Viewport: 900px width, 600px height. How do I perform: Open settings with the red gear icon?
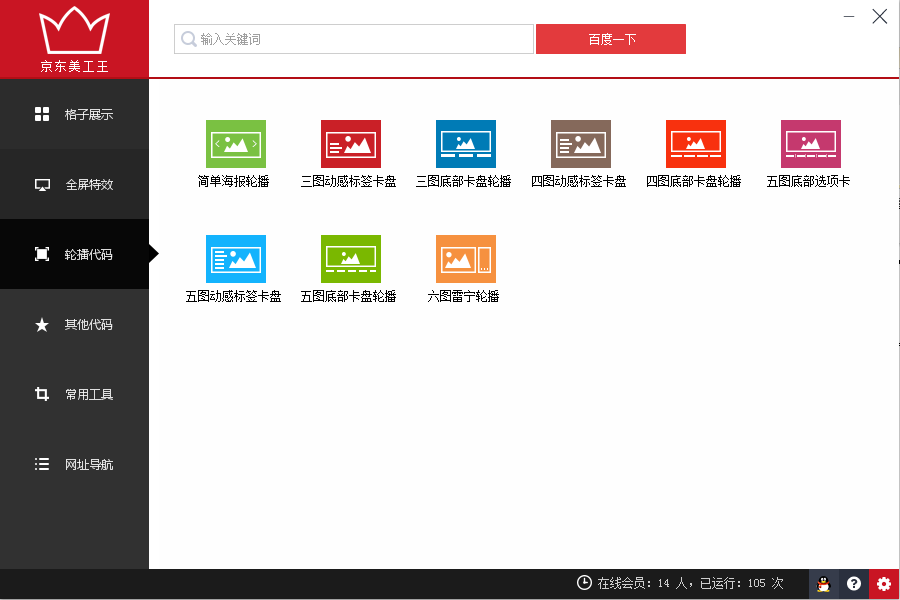[883, 584]
